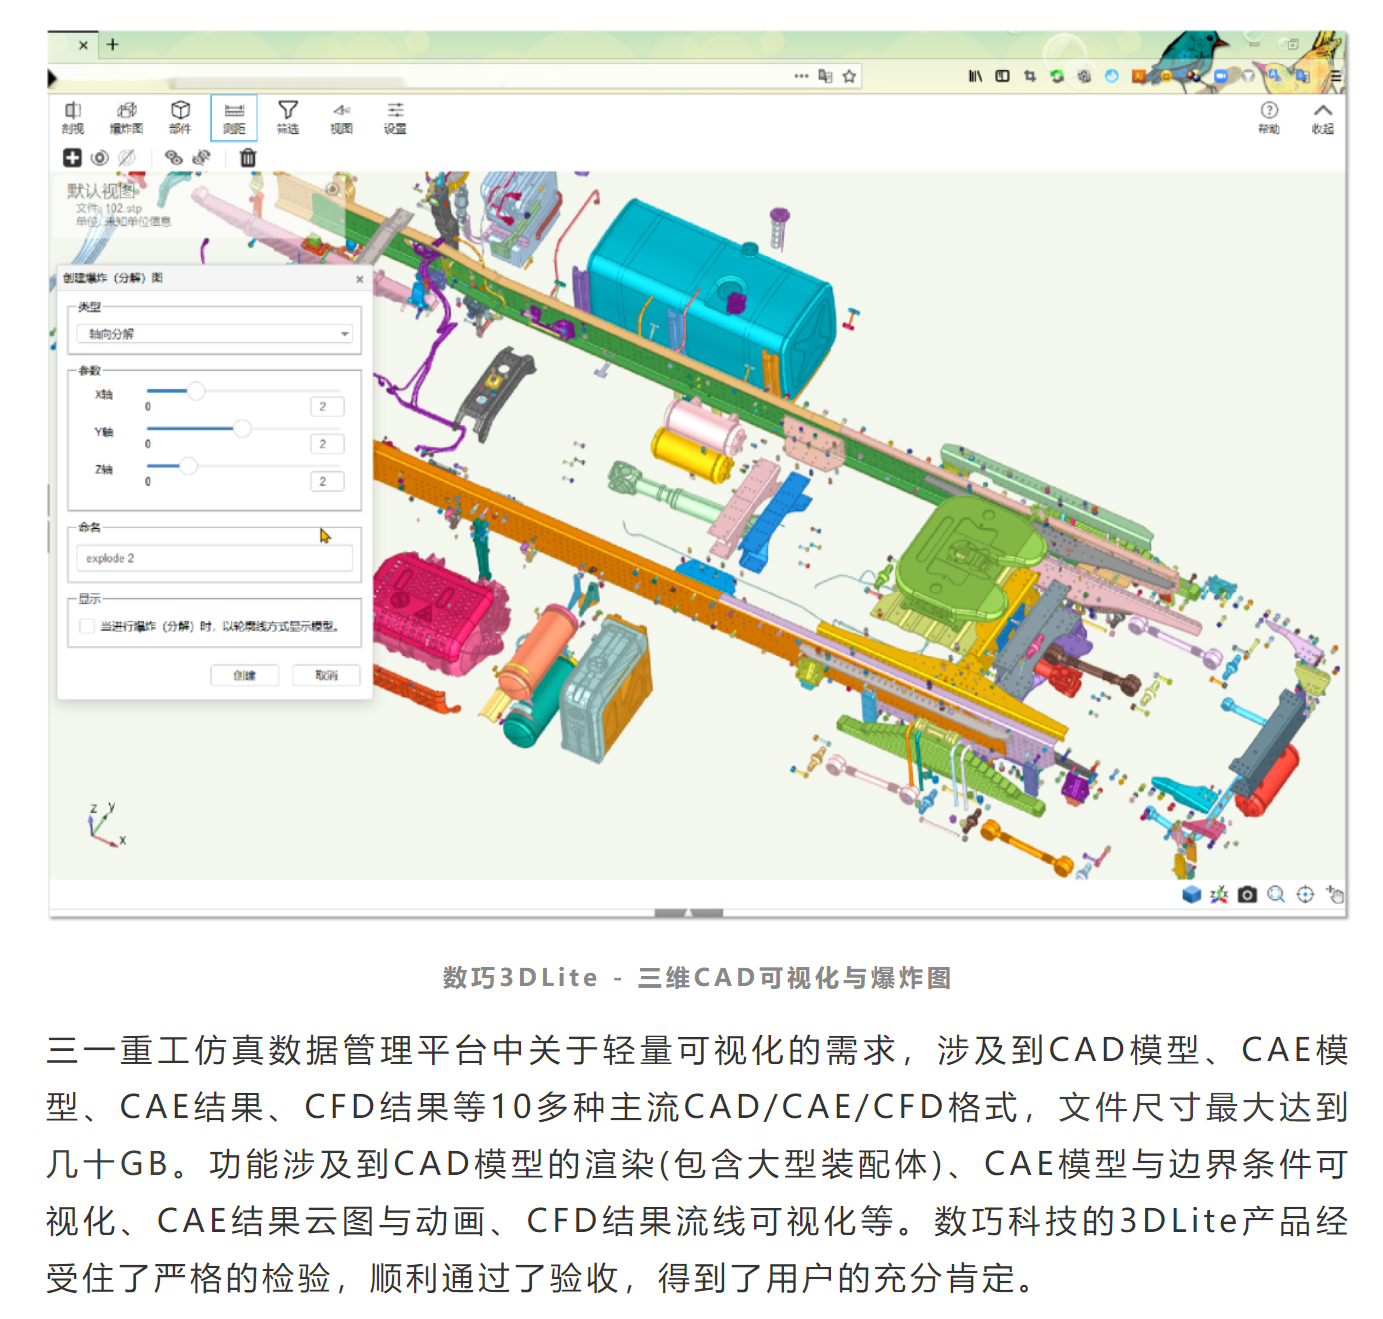Open the 类型 dropdown showing 轴向分解
This screenshot has height=1319, width=1383.
pos(215,334)
